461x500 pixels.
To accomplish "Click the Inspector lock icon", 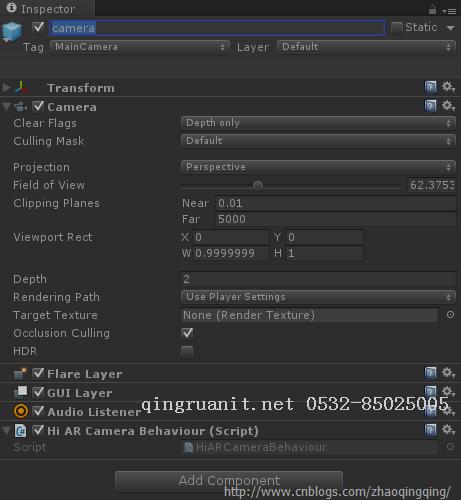I will (x=433, y=10).
